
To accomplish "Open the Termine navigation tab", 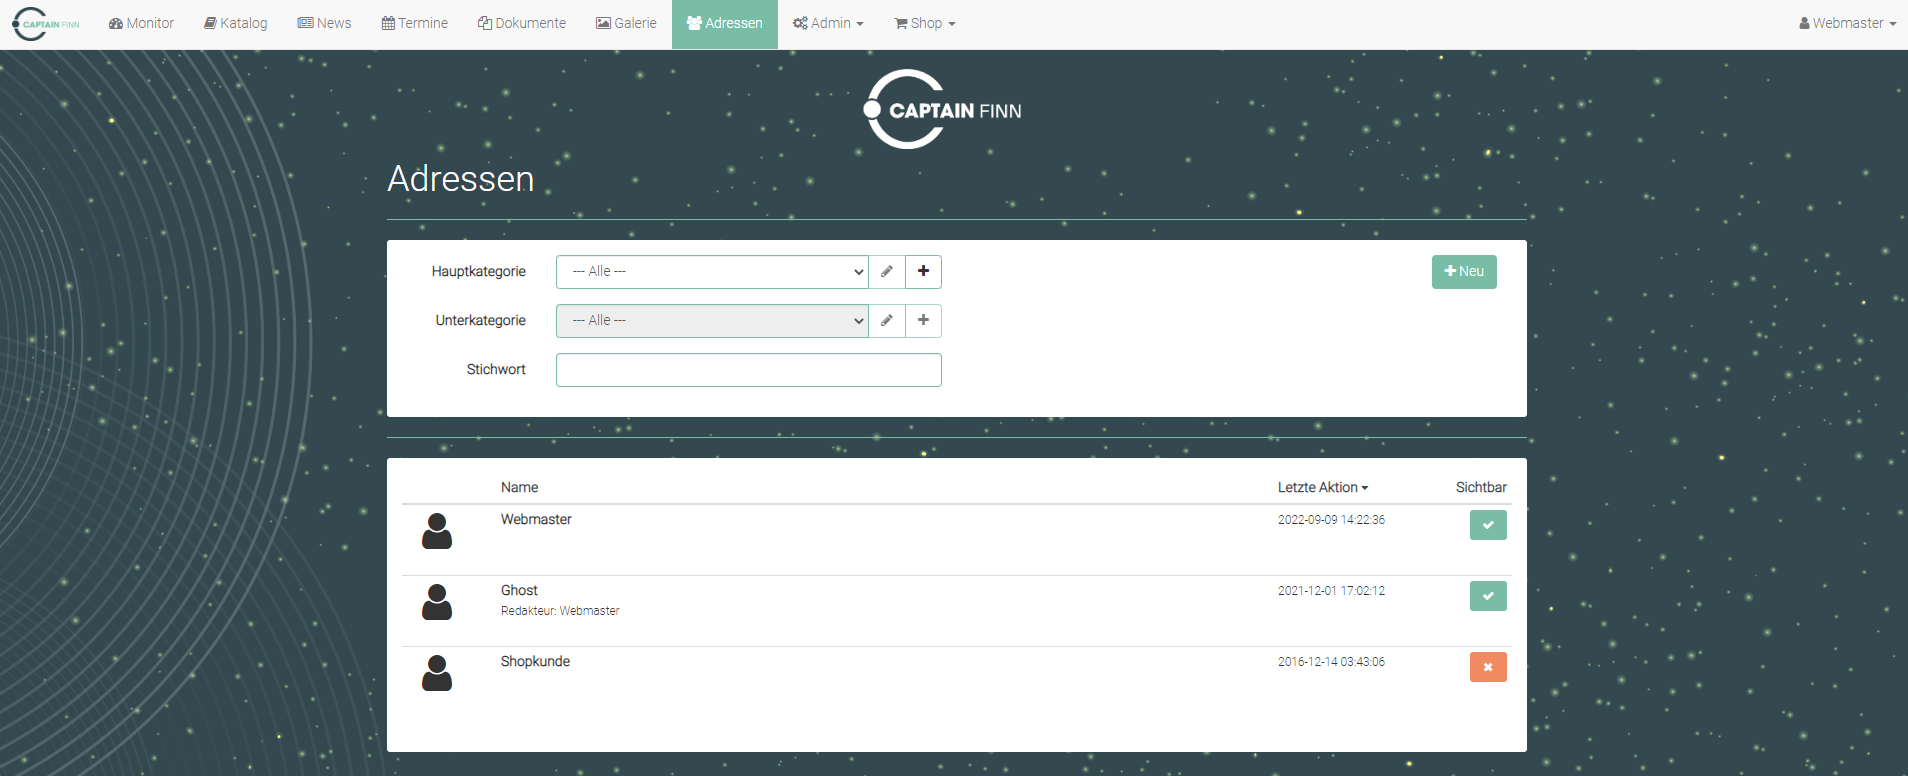I will [x=415, y=24].
